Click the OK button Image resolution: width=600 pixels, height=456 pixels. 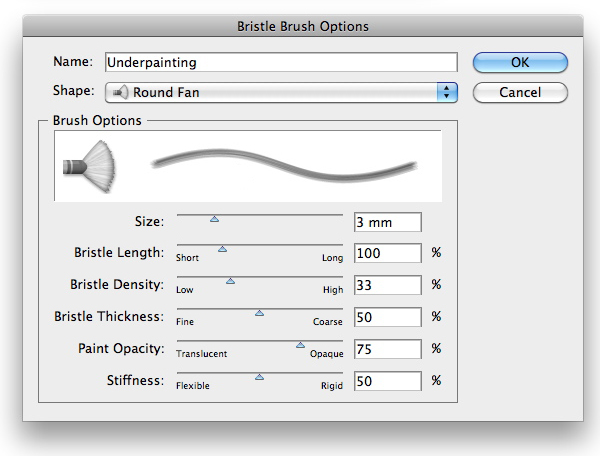pos(520,62)
